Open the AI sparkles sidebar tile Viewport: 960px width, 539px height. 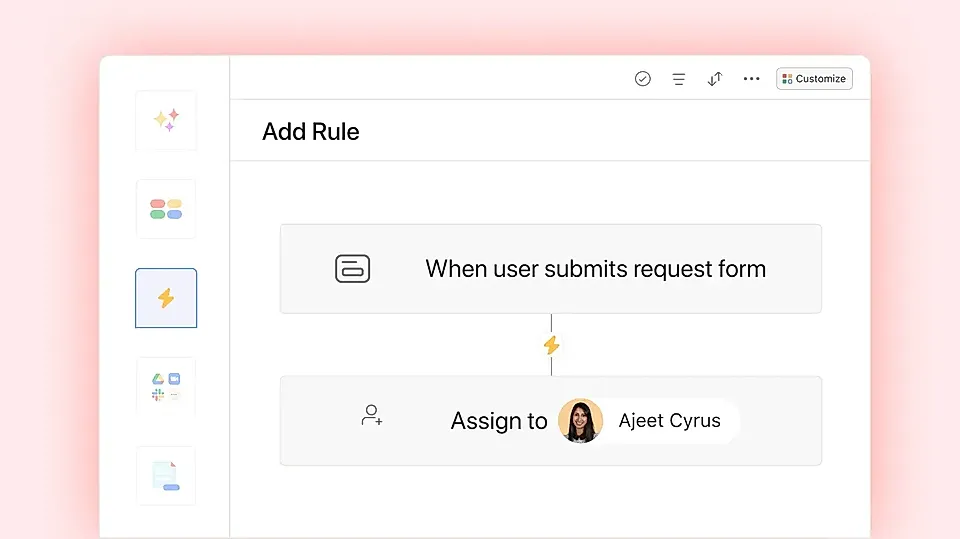pos(166,120)
